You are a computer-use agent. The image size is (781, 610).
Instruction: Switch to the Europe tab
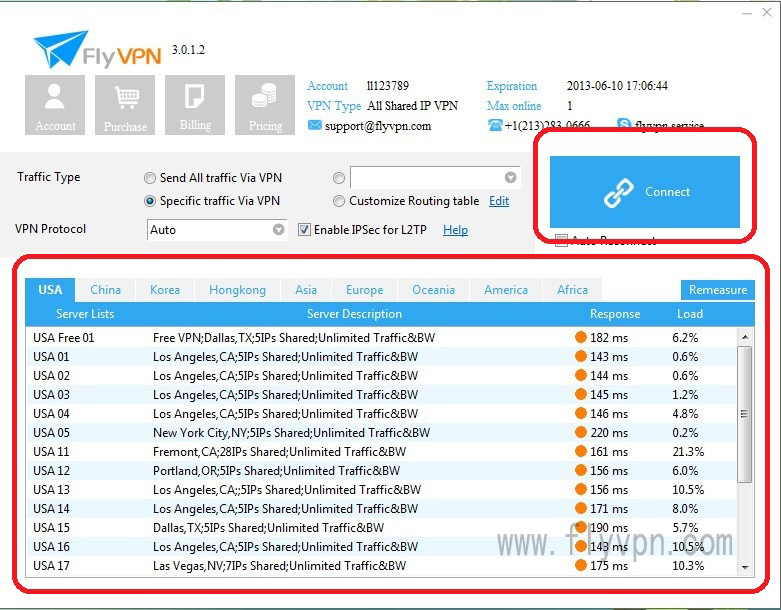pos(365,290)
